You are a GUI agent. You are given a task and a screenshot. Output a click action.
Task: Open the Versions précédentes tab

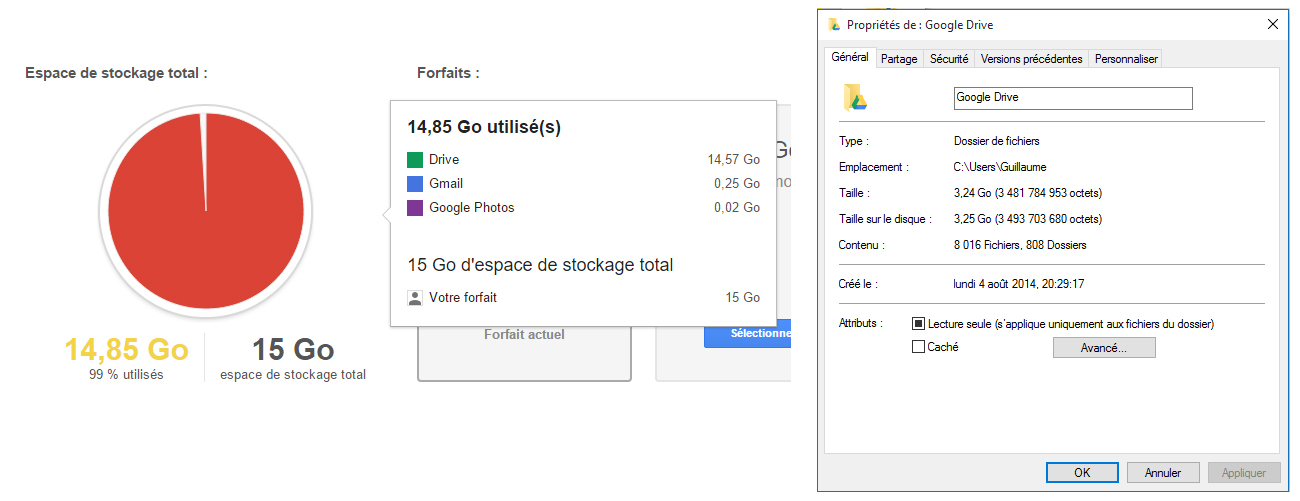1031,59
